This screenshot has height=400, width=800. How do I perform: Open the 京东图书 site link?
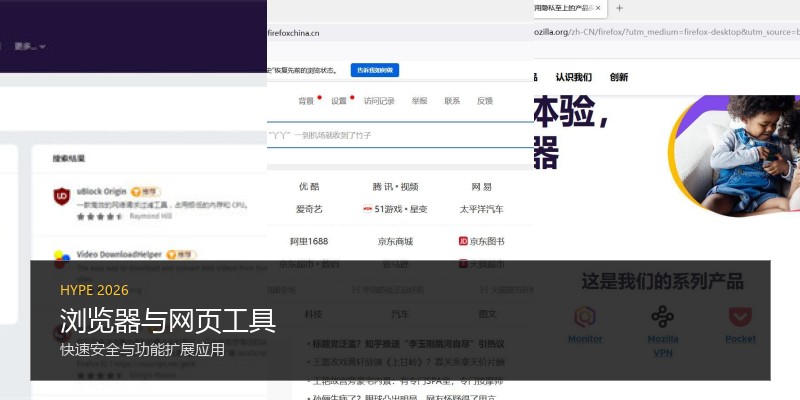click(487, 241)
